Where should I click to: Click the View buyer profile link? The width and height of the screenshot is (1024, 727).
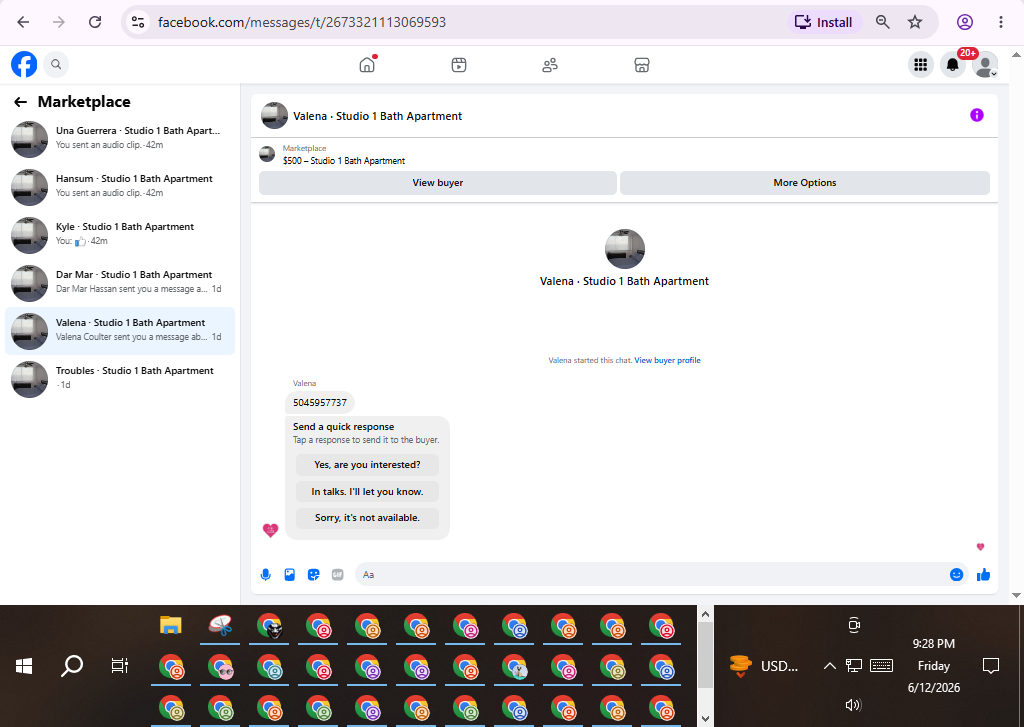667,361
